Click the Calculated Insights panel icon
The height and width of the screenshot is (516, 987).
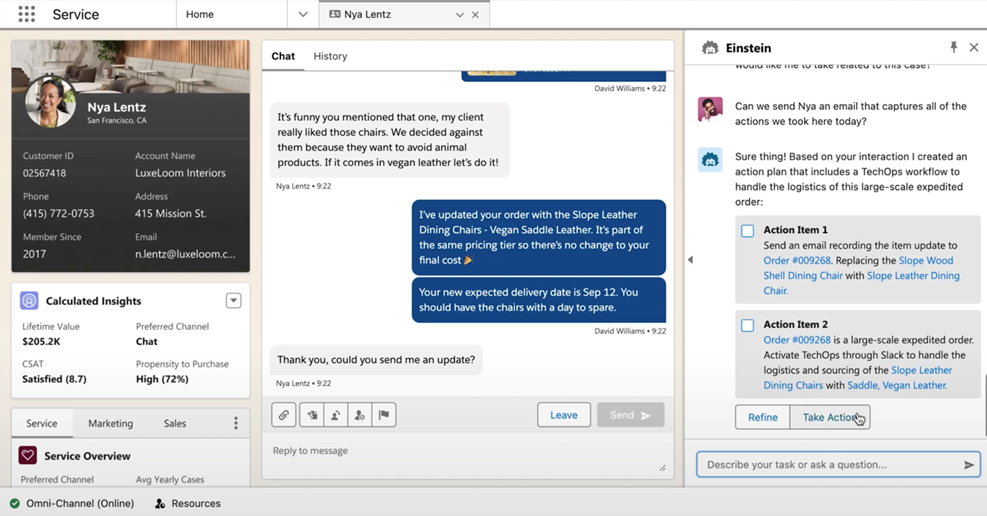pyautogui.click(x=29, y=301)
